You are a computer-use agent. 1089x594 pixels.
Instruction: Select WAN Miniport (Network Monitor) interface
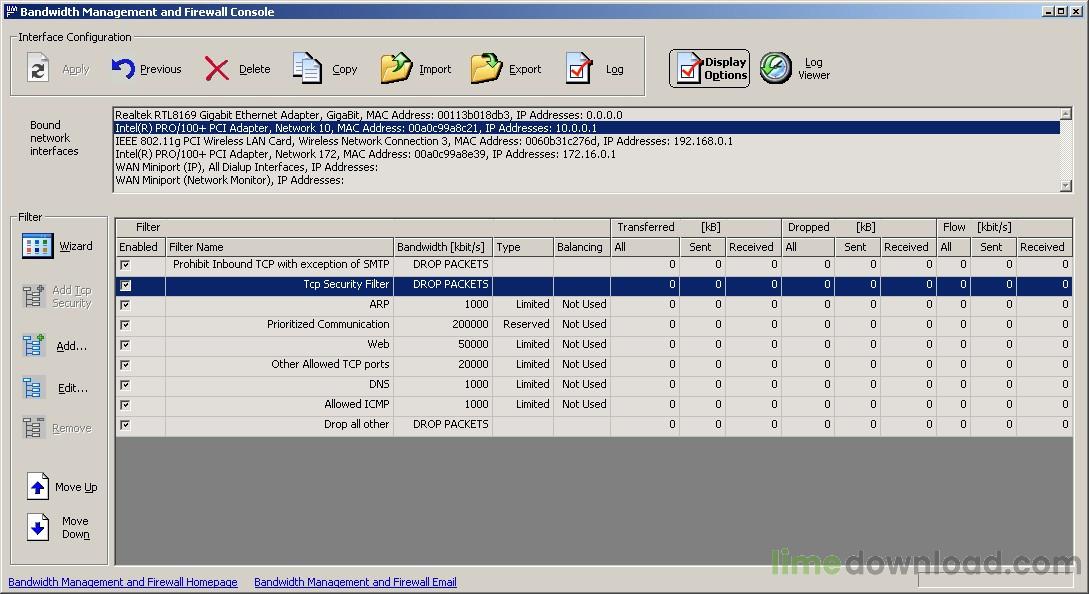click(x=587, y=180)
